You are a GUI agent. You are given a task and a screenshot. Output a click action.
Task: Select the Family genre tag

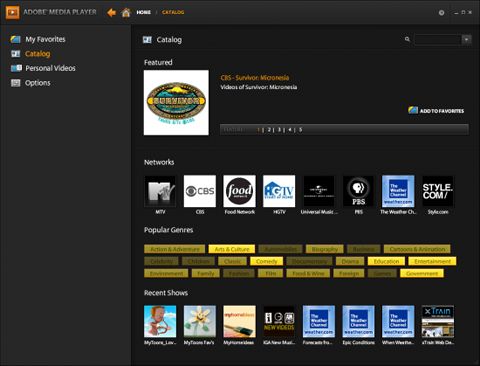pos(206,273)
